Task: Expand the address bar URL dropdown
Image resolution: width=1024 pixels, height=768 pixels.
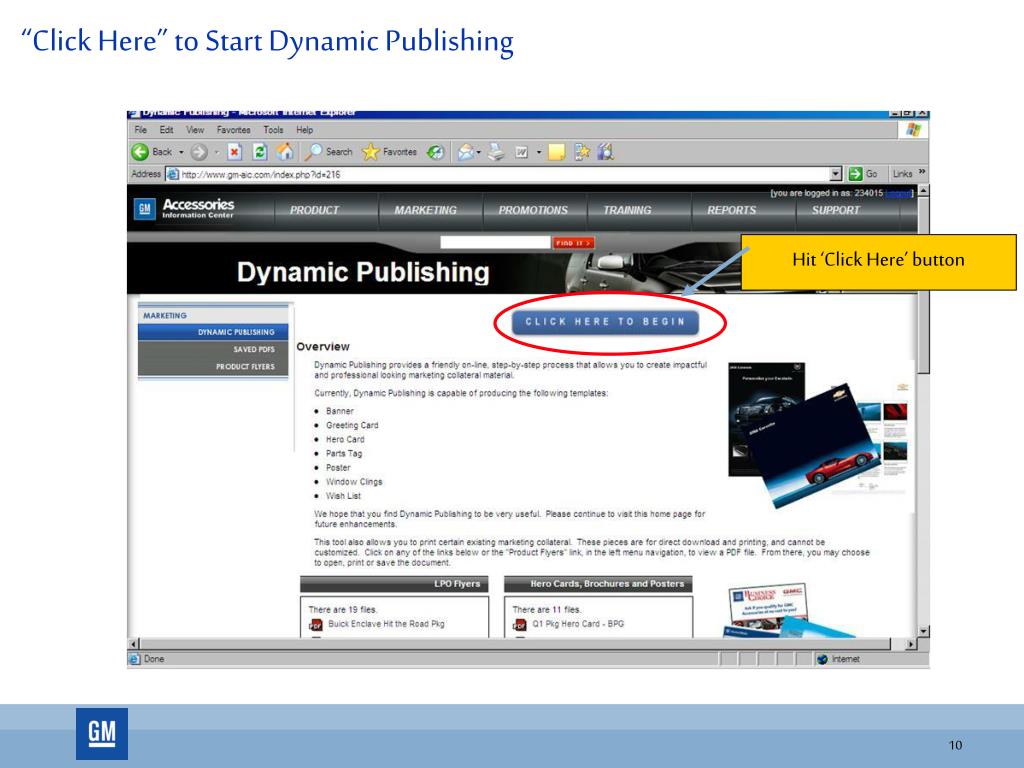Action: click(836, 174)
